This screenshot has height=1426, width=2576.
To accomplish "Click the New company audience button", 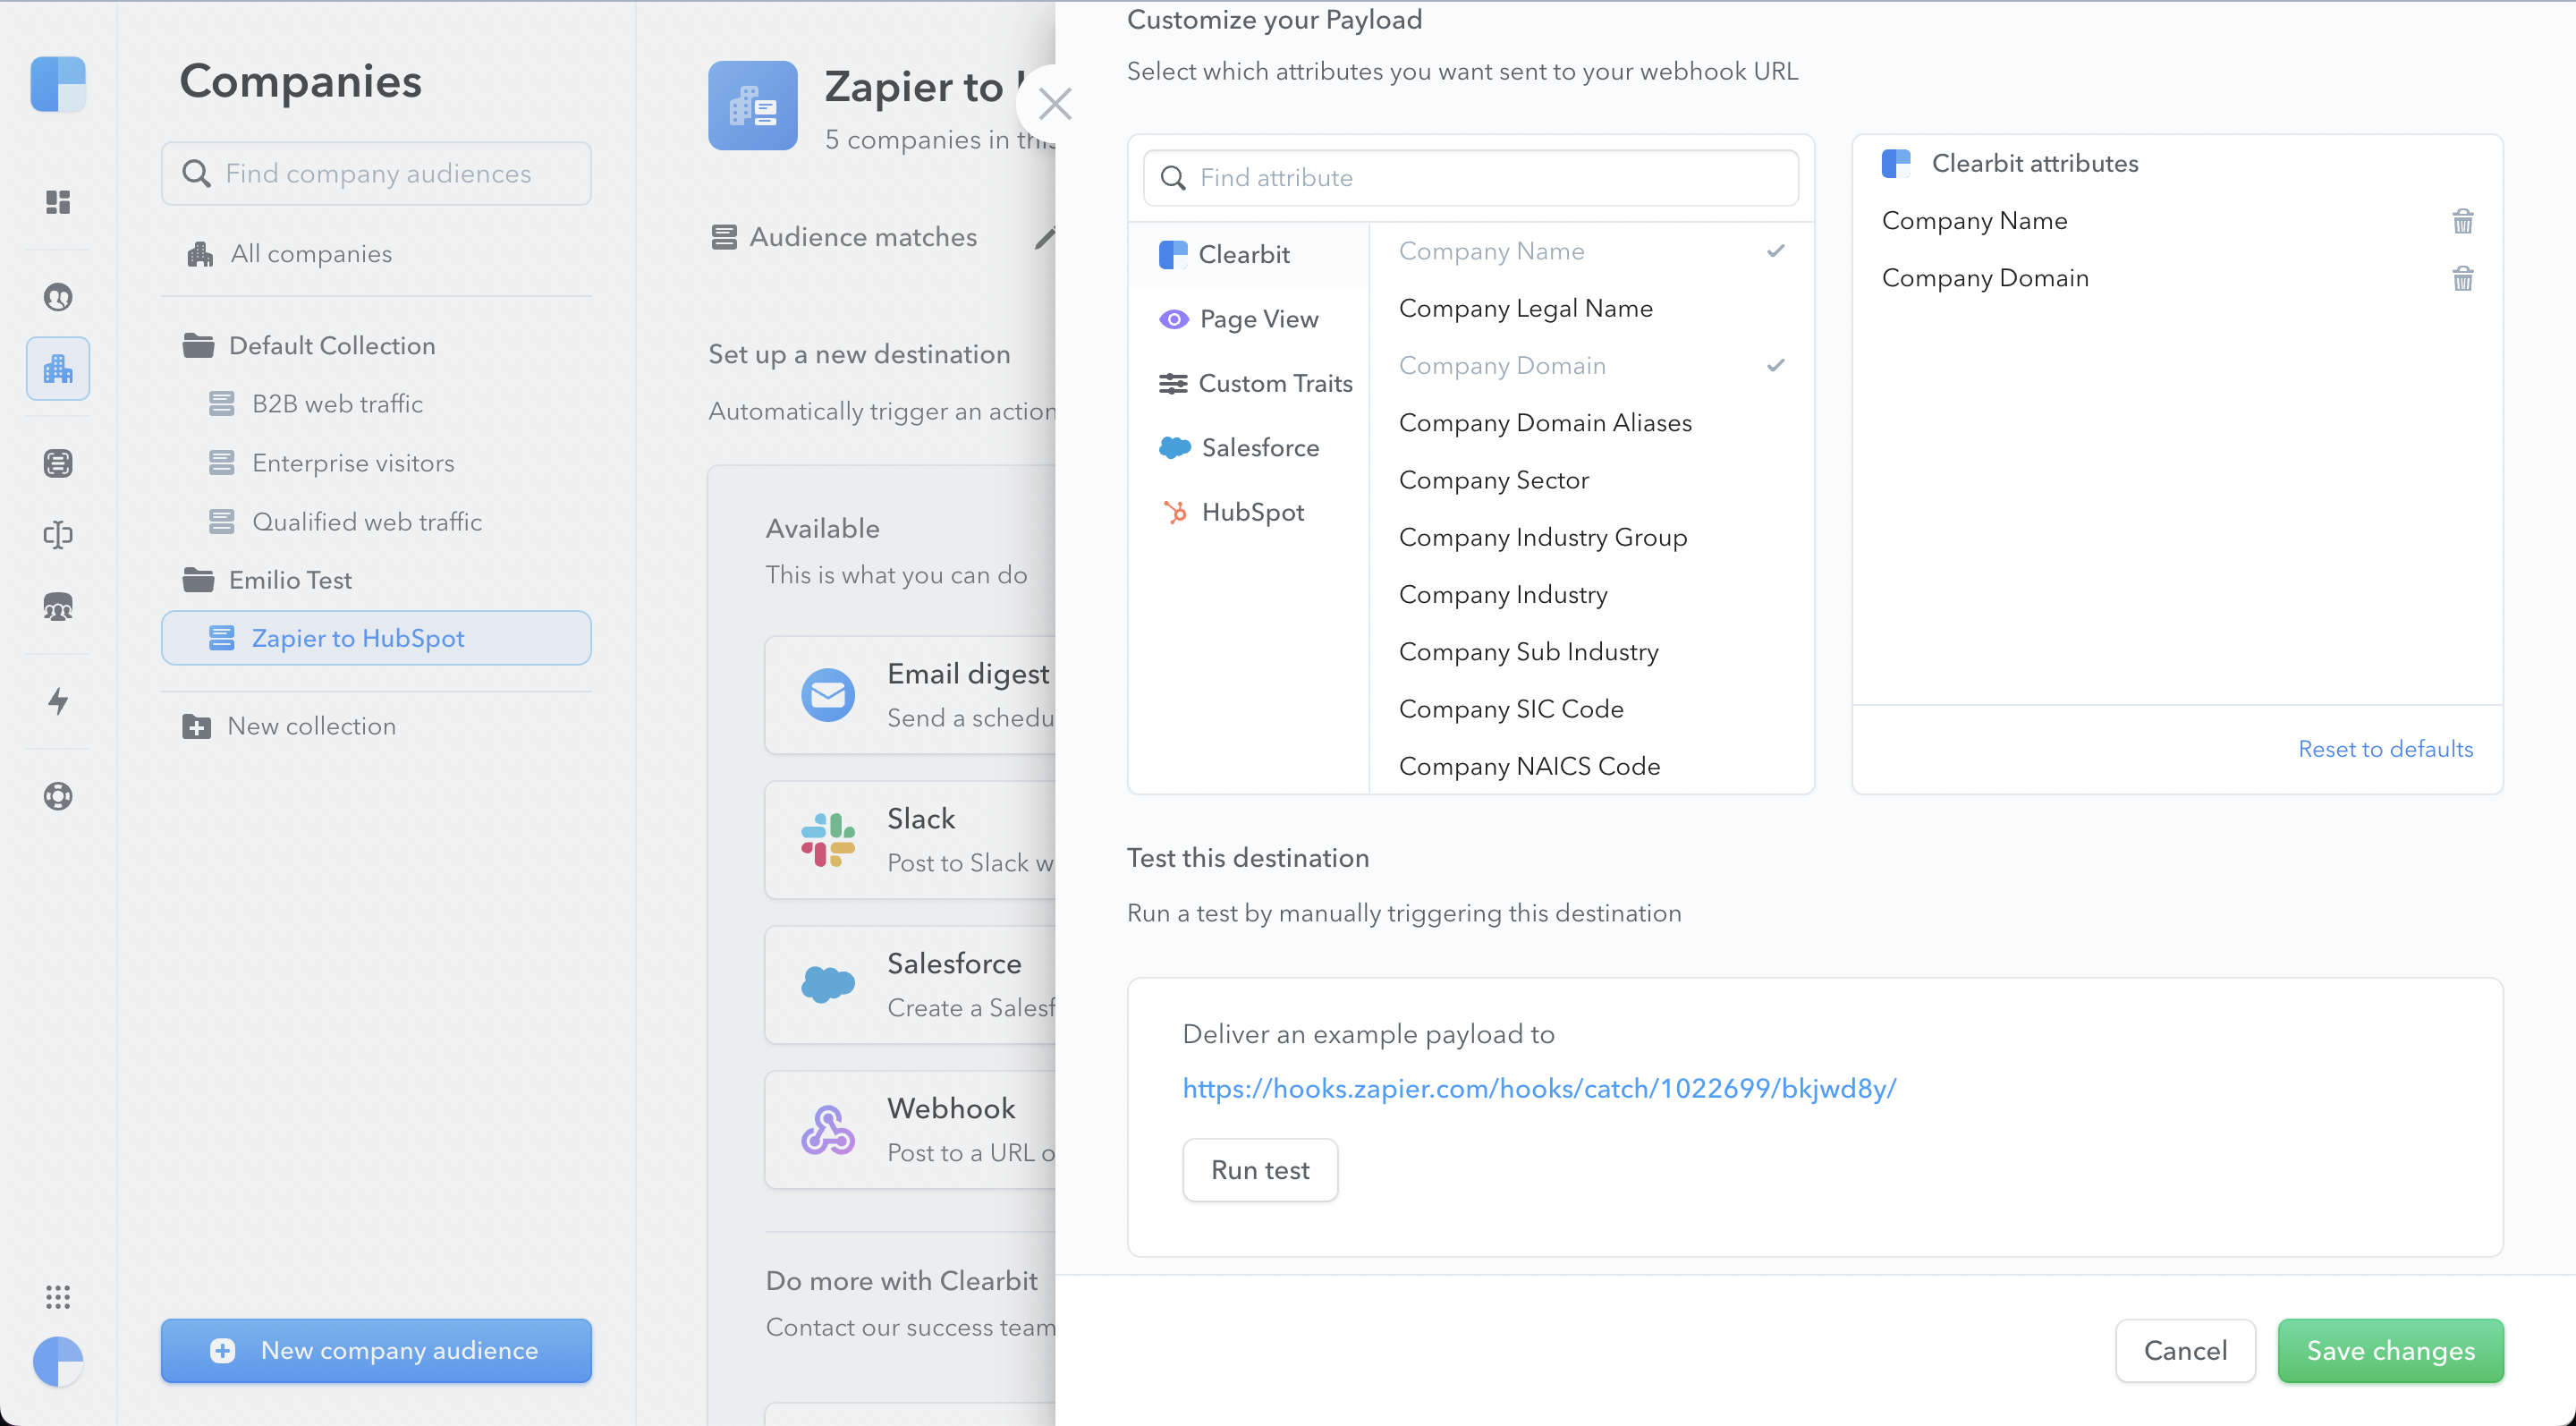I will coord(376,1351).
